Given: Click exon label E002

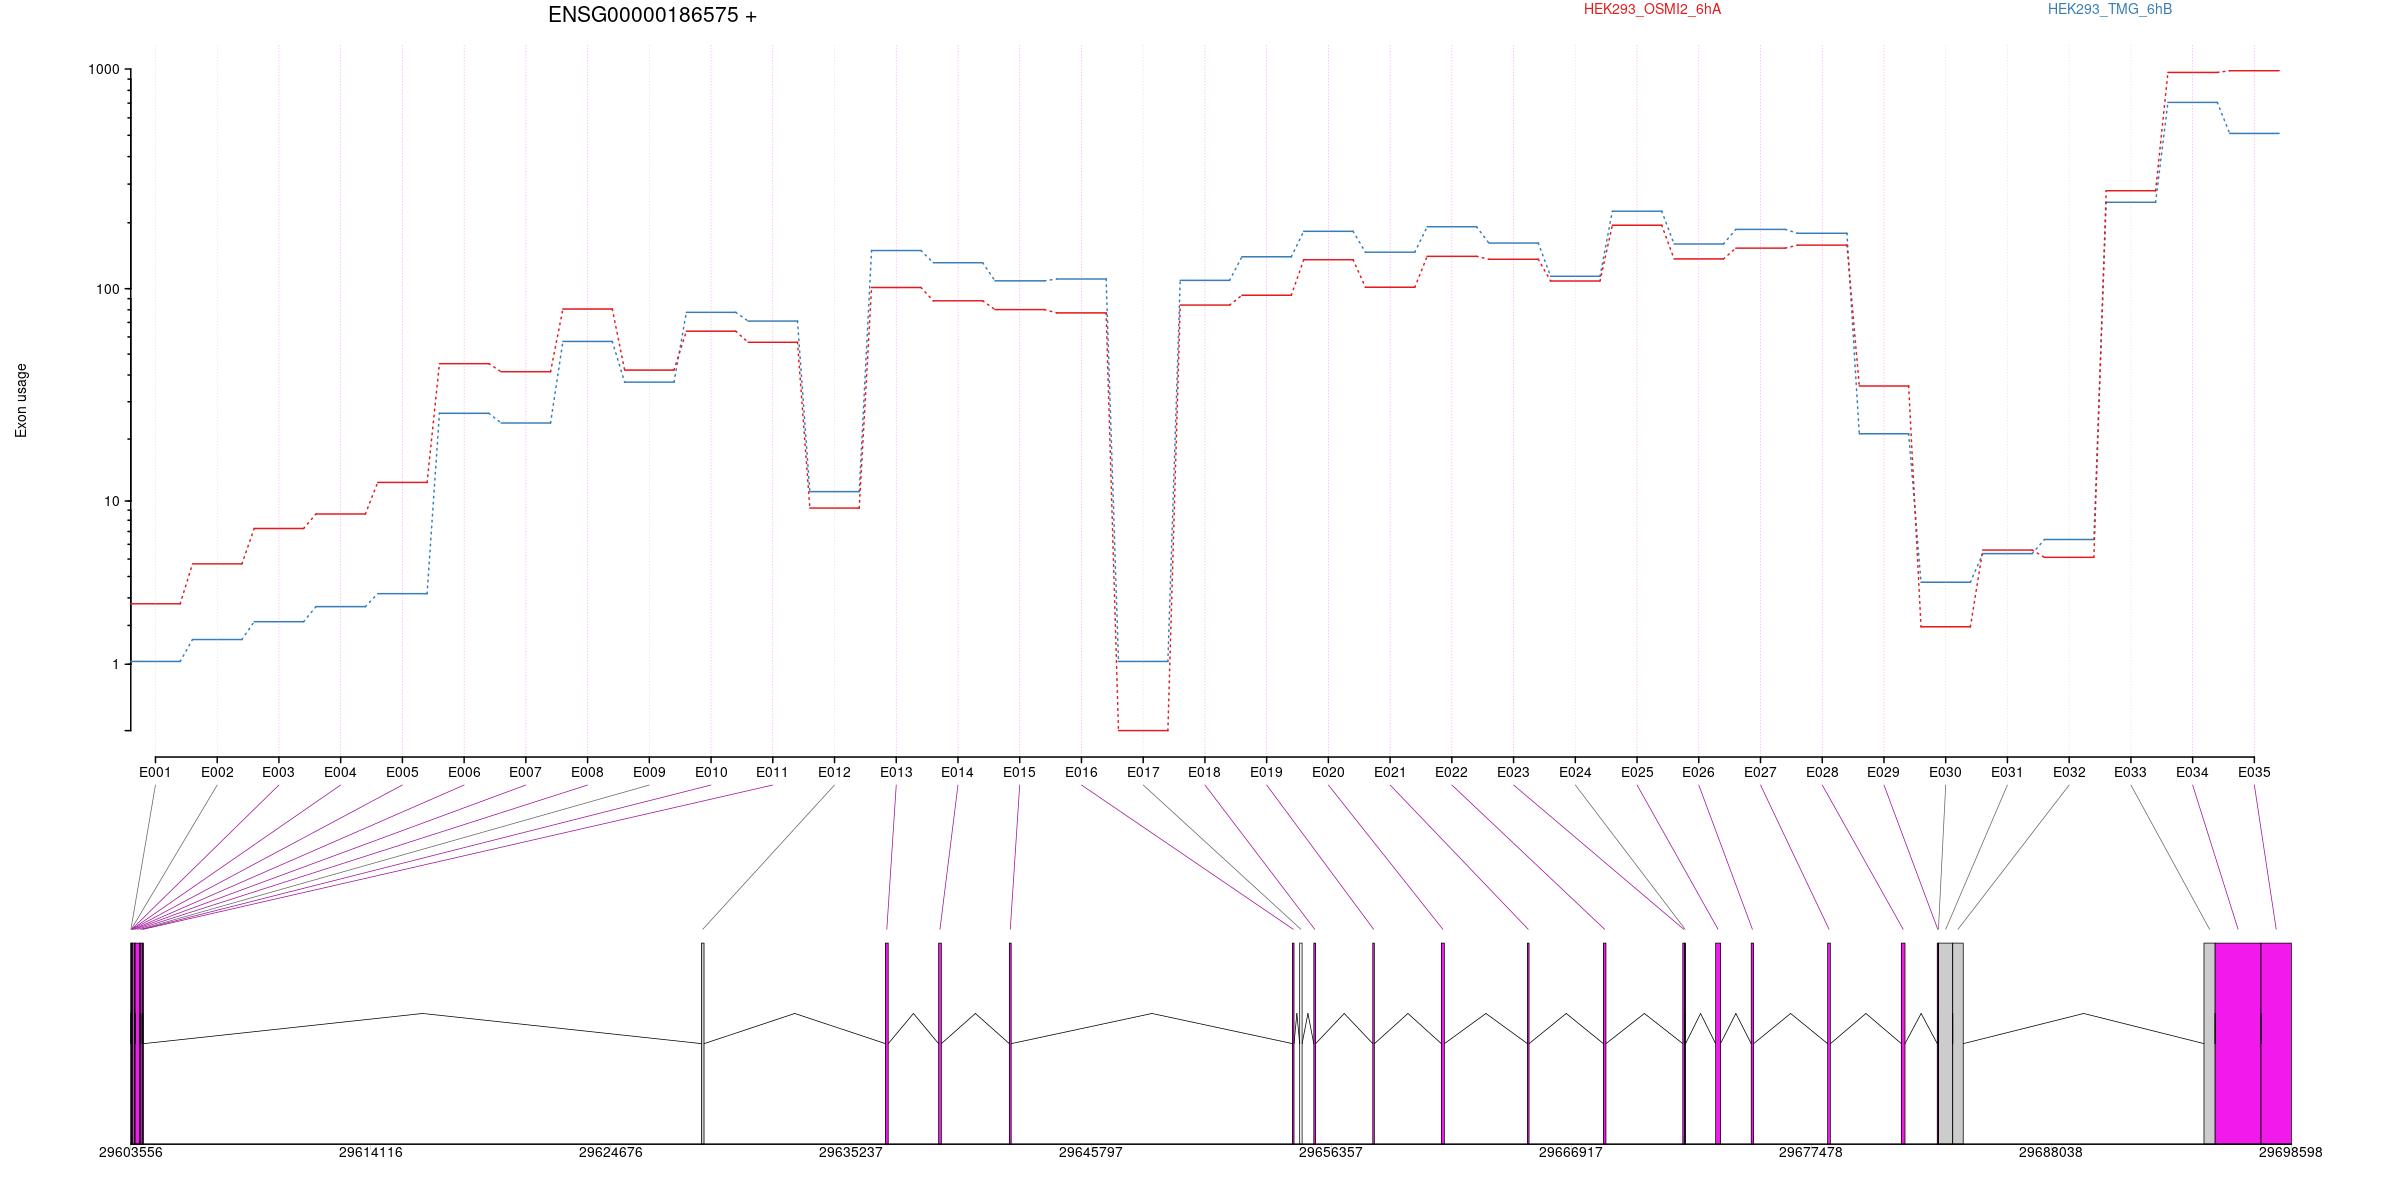Looking at the screenshot, I should [x=217, y=772].
